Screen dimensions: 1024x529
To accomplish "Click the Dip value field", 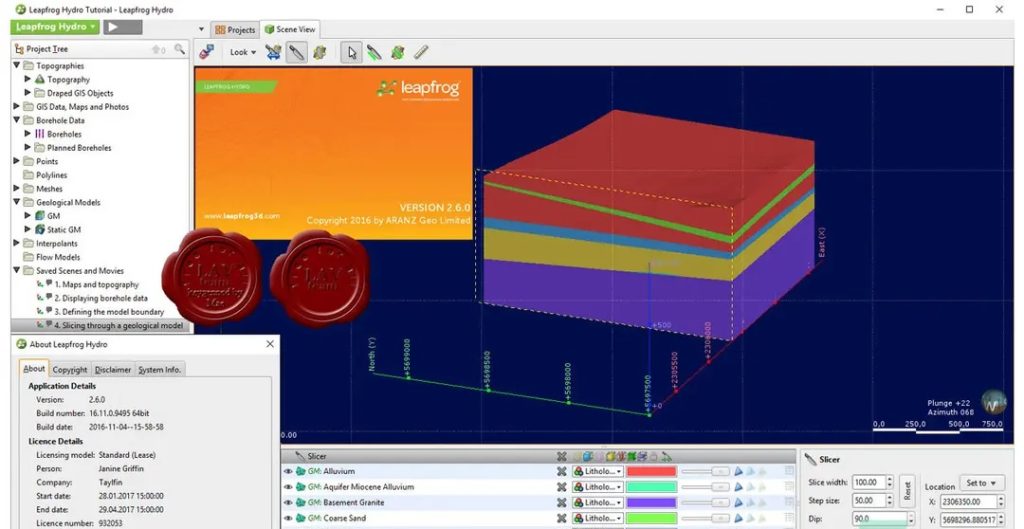I will pos(880,519).
